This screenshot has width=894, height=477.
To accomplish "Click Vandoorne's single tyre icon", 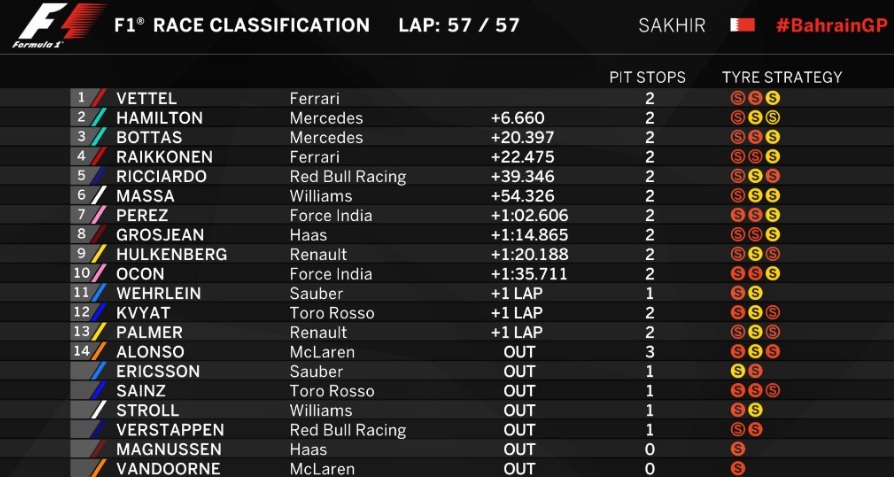I will coord(738,468).
